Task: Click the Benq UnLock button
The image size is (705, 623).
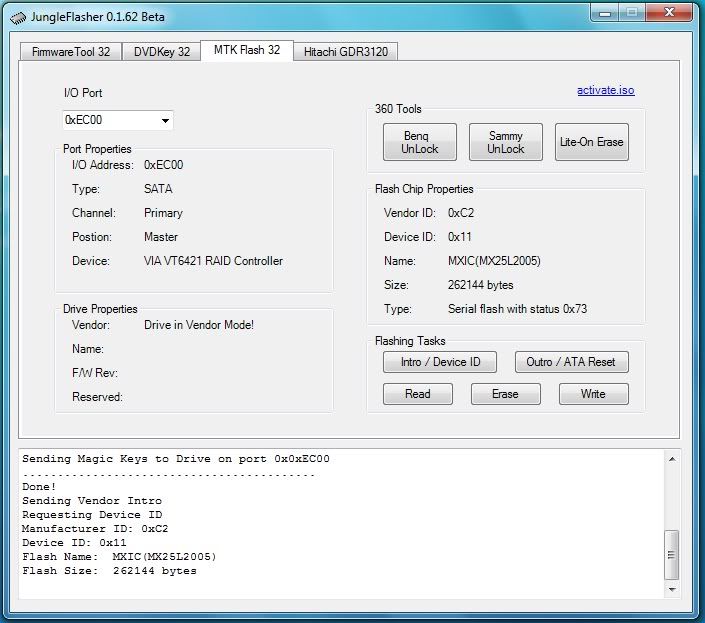Action: tap(419, 142)
